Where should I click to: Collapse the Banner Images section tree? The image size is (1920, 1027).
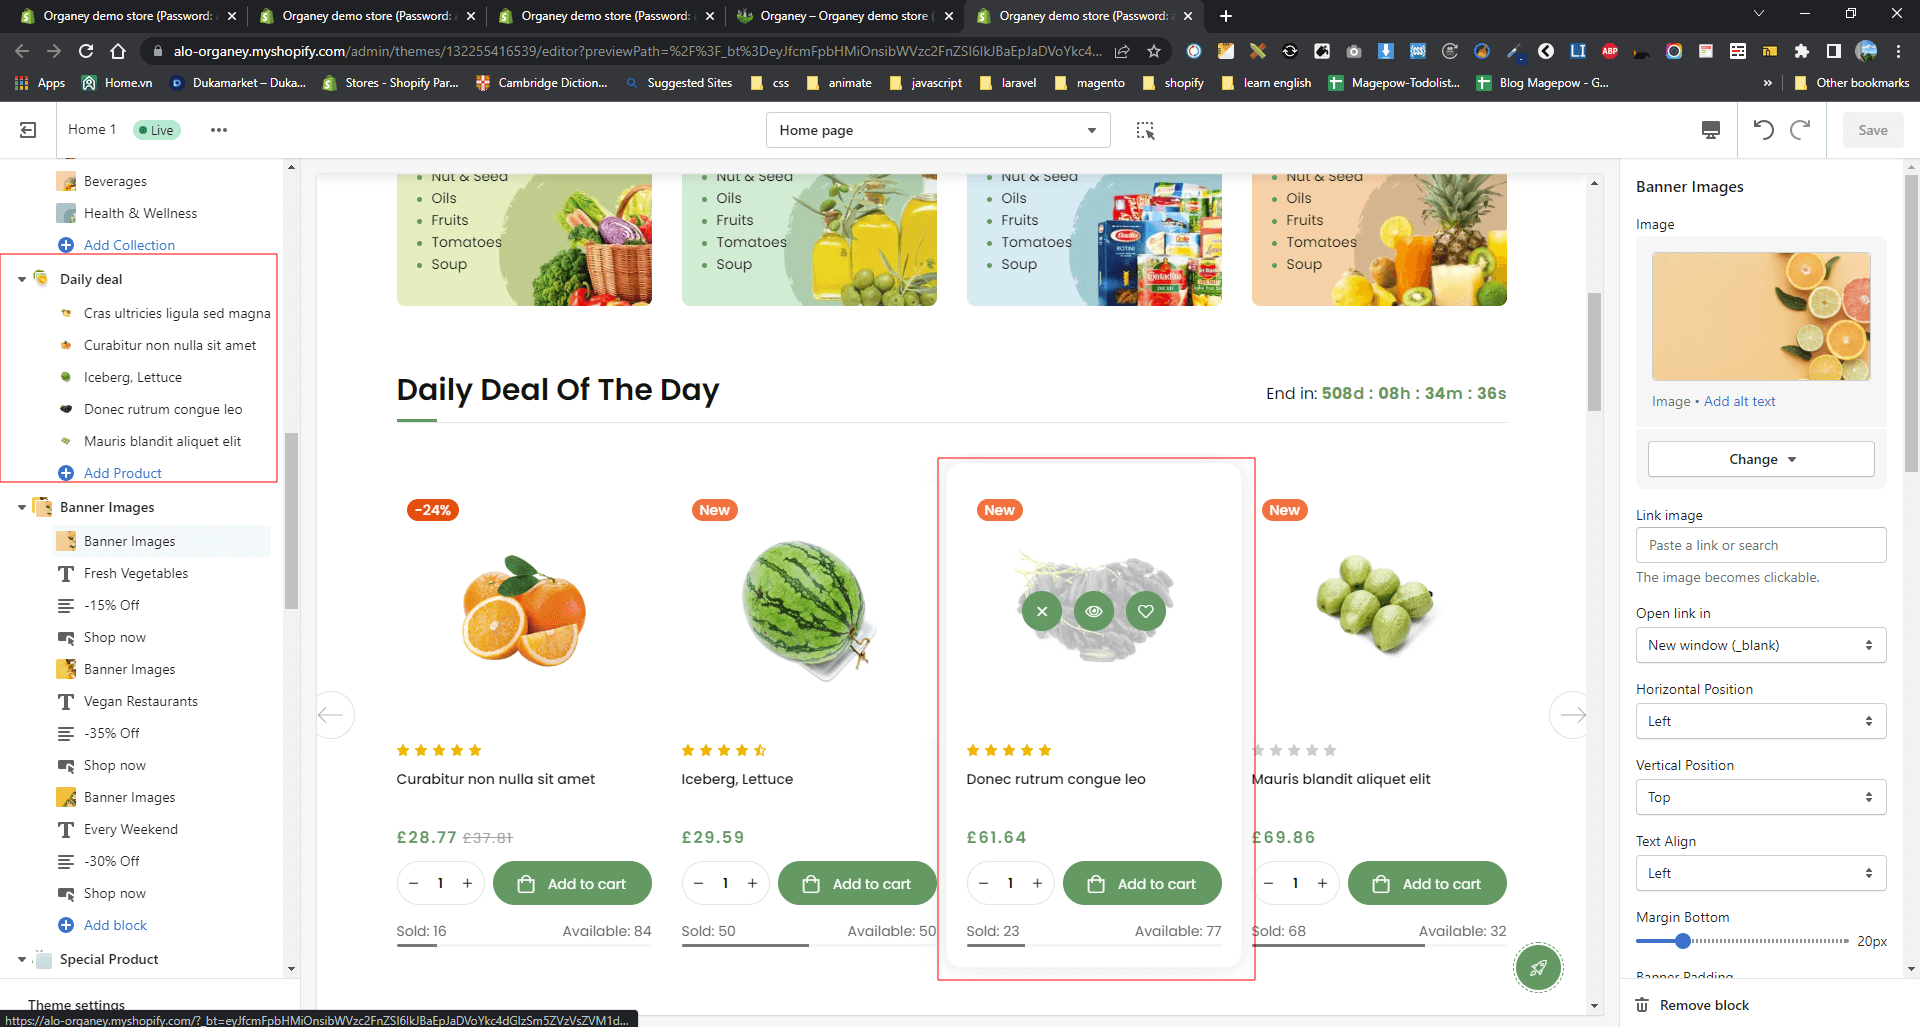(22, 507)
